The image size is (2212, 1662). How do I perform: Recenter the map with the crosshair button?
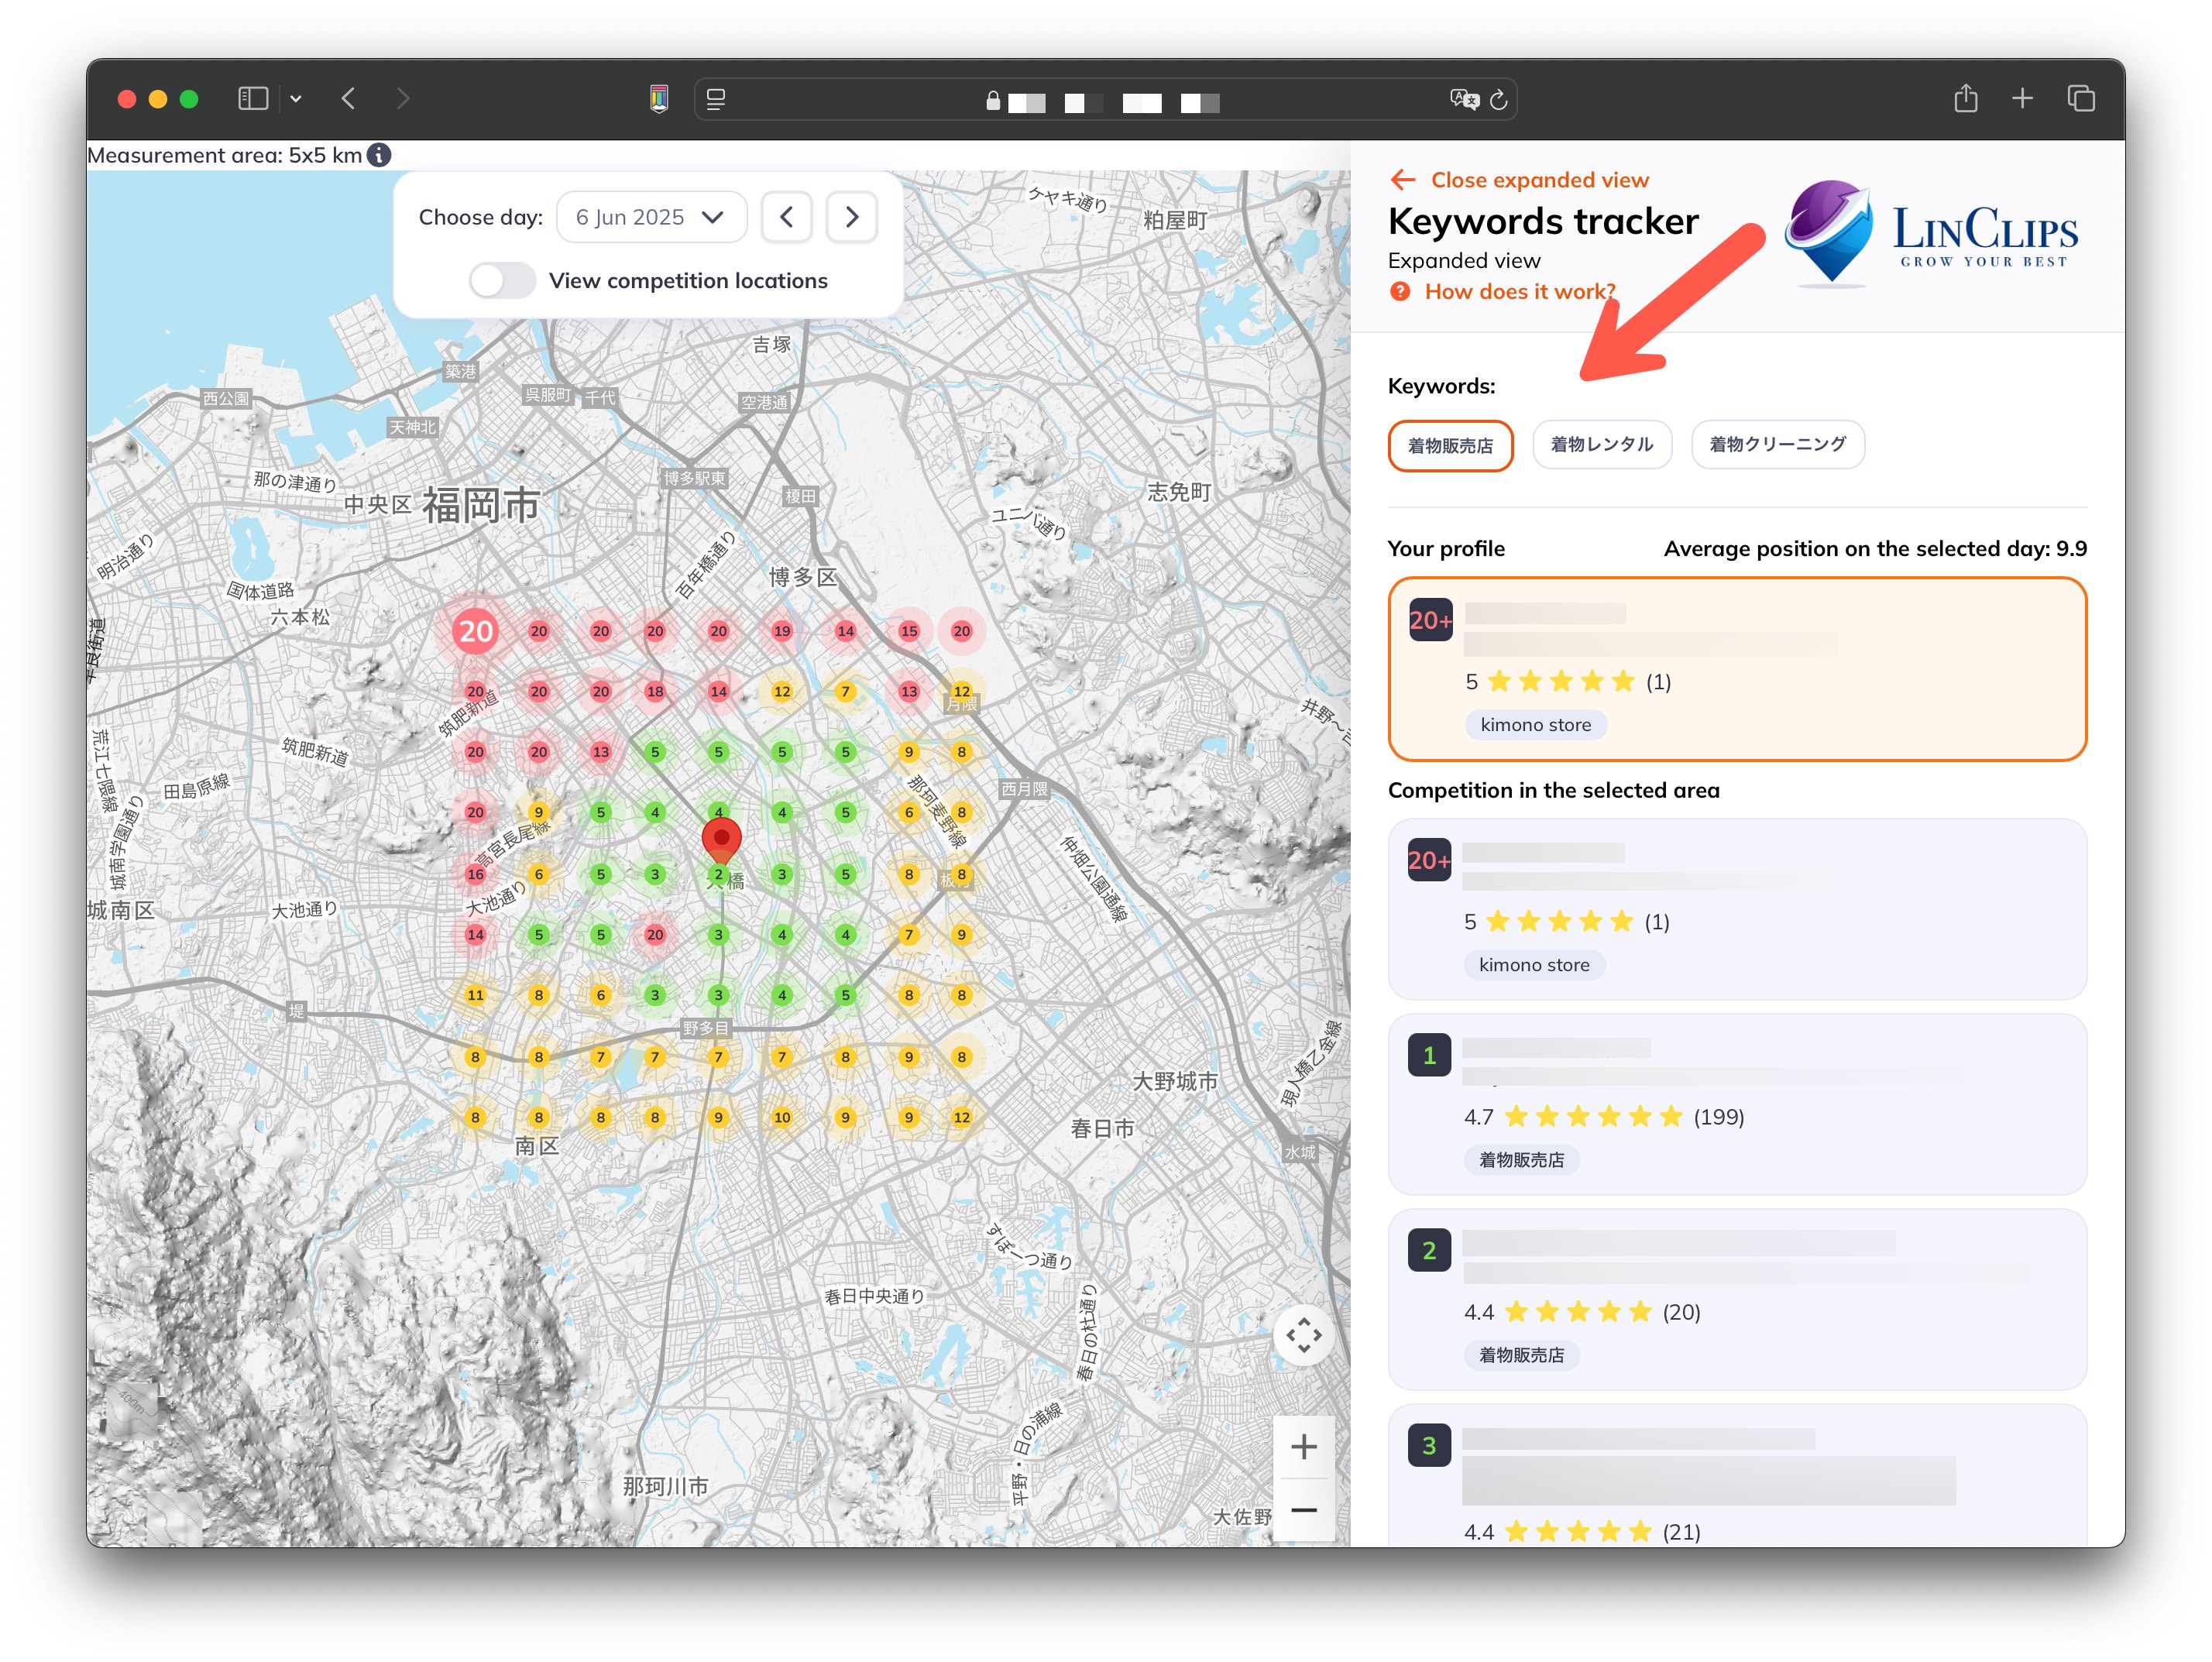click(x=1303, y=1335)
